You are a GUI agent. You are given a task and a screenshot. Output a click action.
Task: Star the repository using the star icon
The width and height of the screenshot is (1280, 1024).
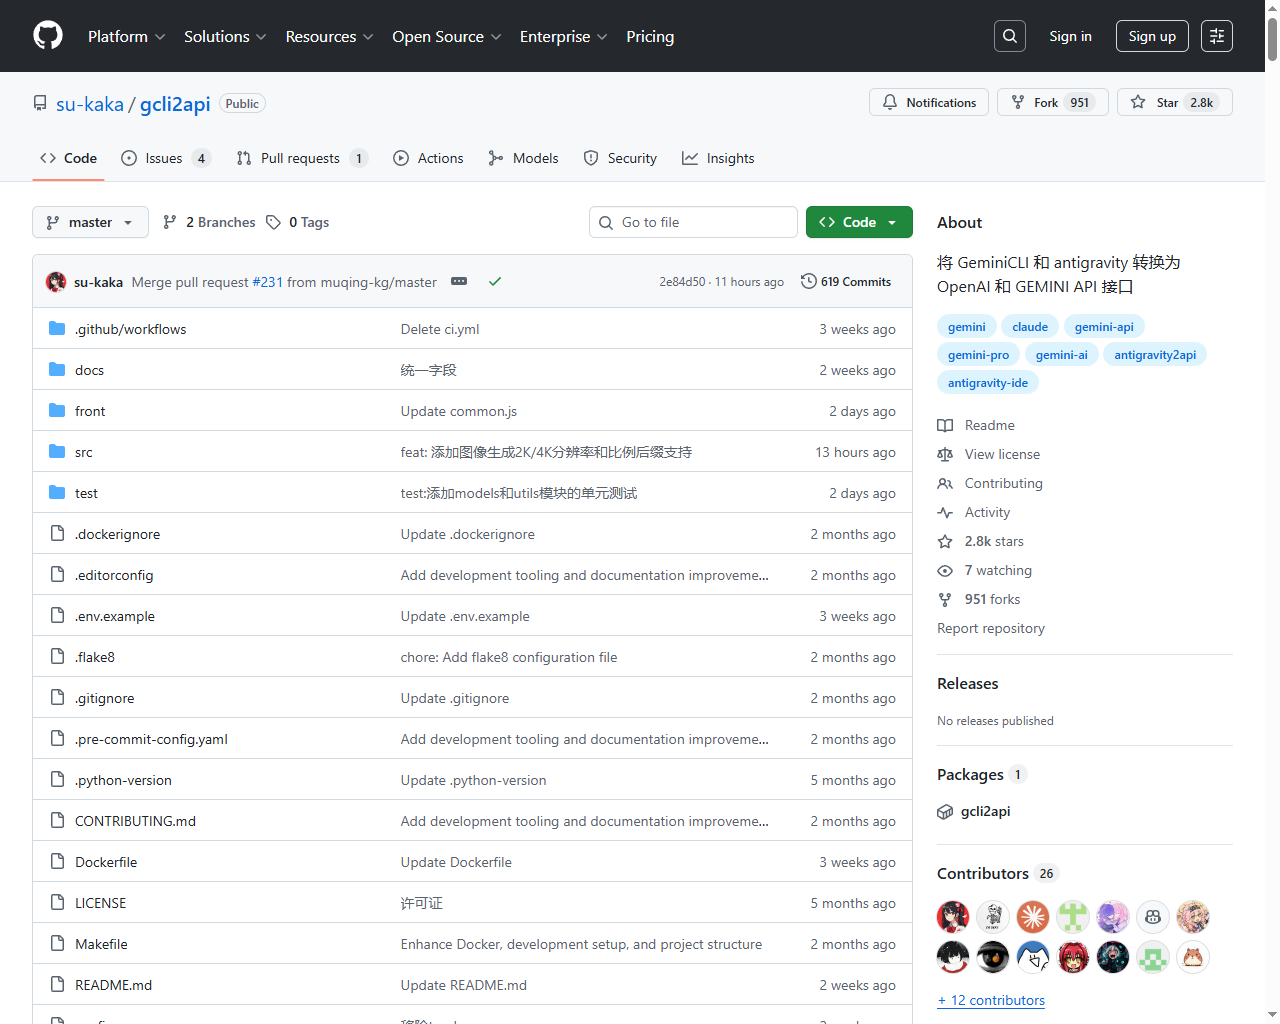(1137, 101)
